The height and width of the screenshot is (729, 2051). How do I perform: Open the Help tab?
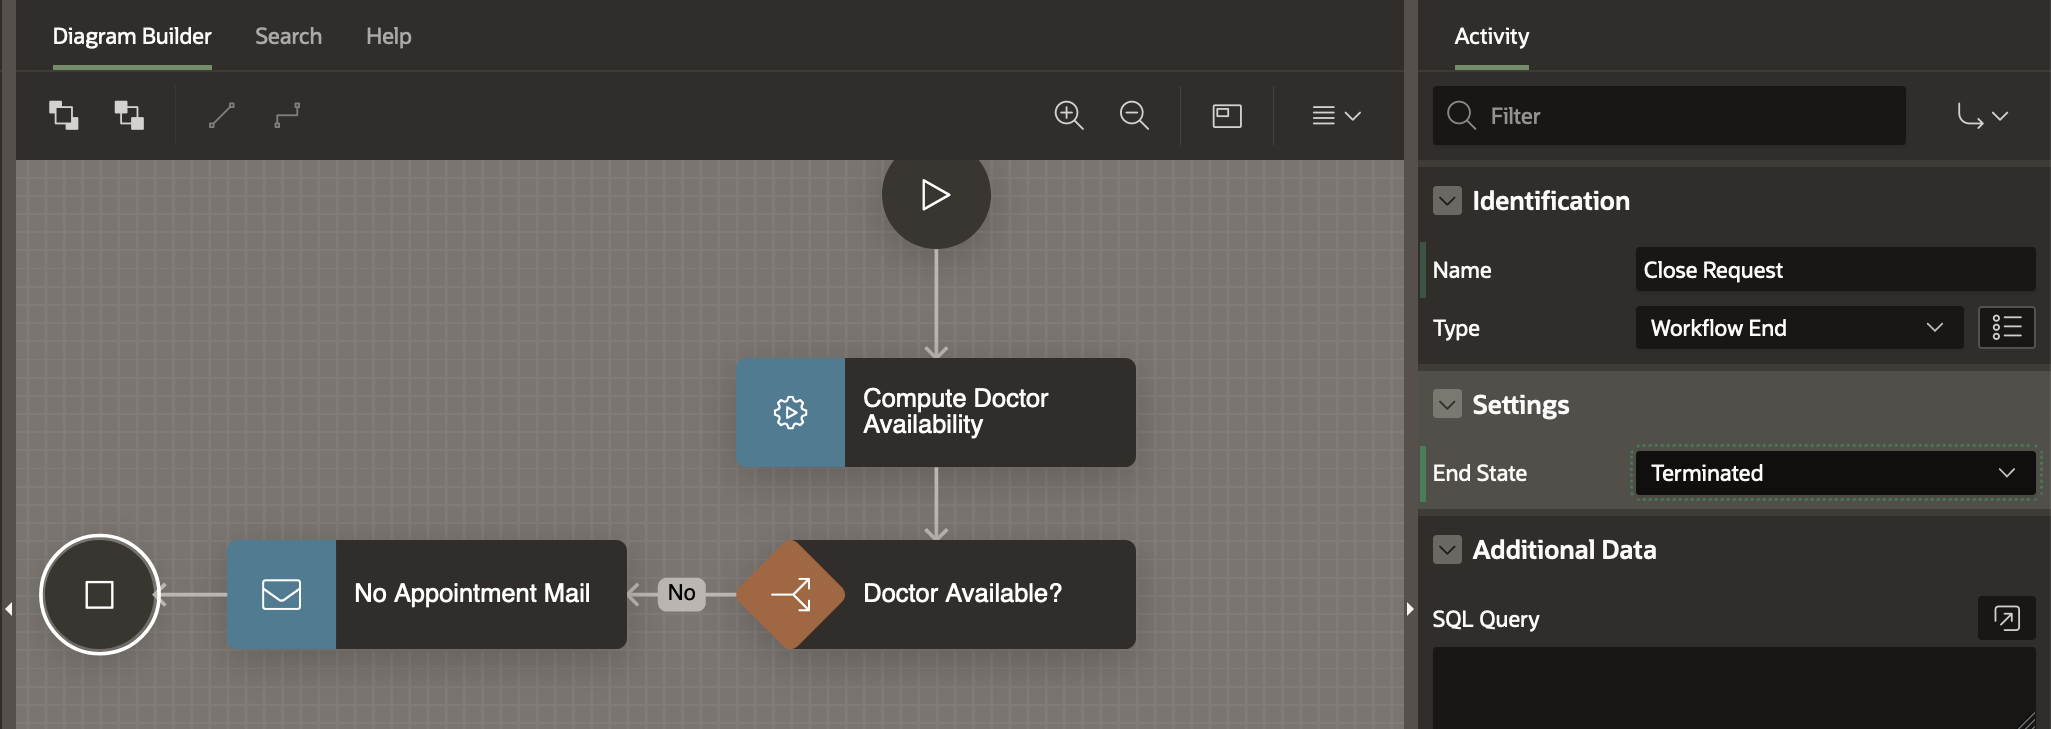click(388, 37)
